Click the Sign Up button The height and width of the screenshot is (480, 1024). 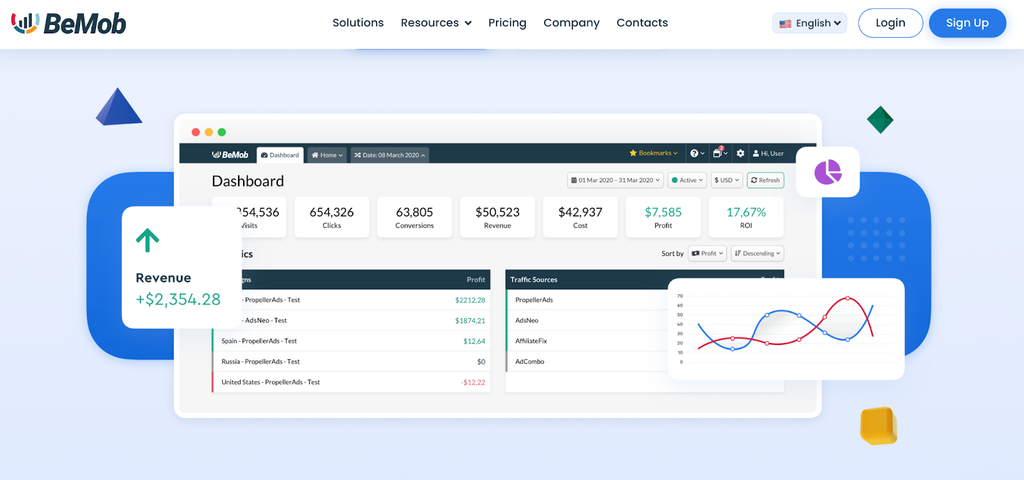coord(967,23)
